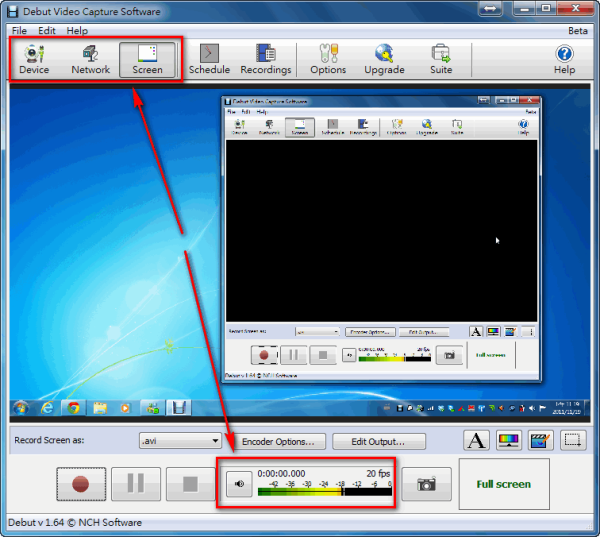
Task: Open the Help menu
Action: (x=77, y=31)
